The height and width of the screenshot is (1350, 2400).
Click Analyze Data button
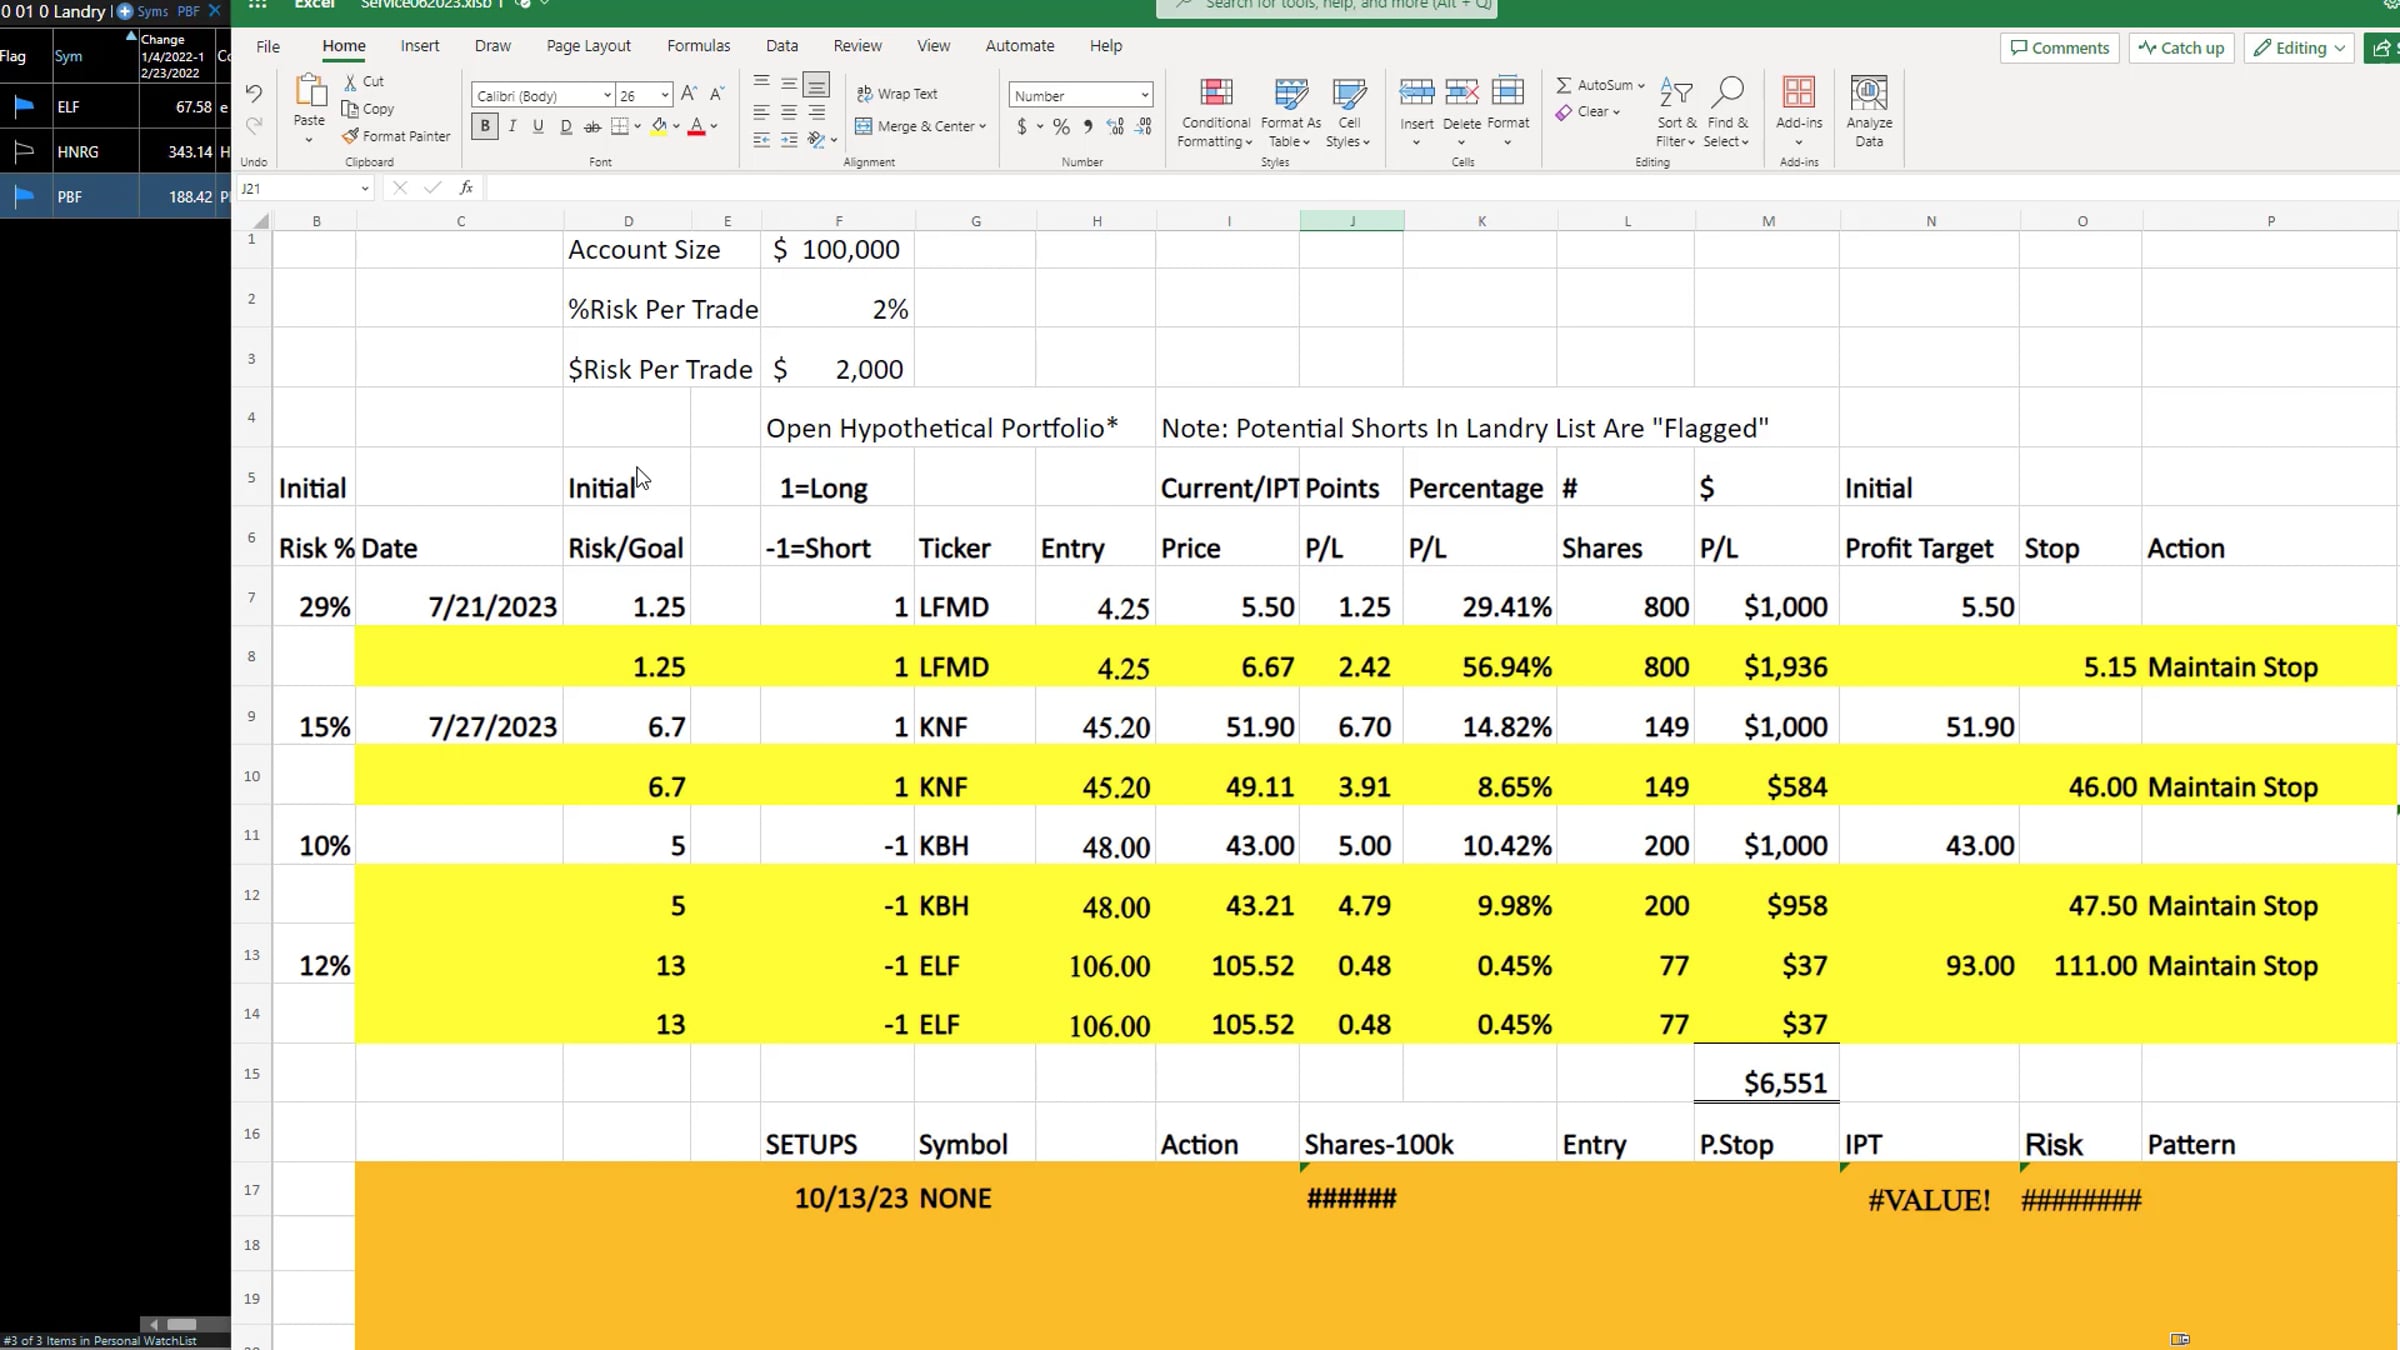[1868, 111]
